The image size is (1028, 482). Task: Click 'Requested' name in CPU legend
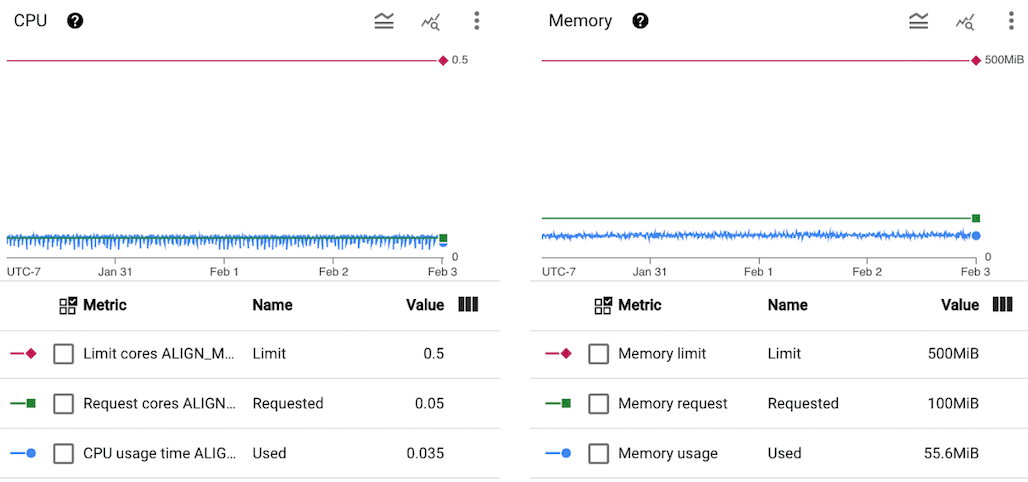[x=288, y=404]
